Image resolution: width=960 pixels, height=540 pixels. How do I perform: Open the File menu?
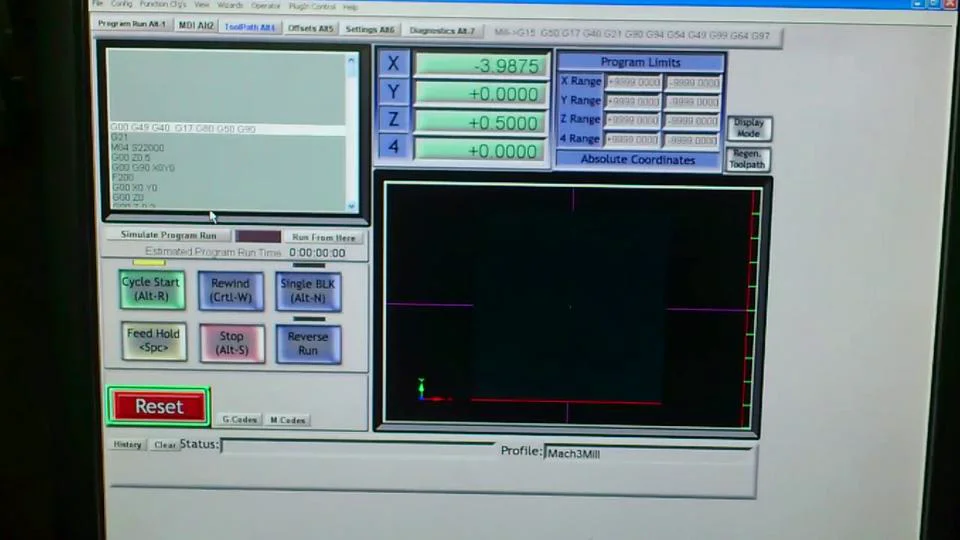pyautogui.click(x=98, y=4)
